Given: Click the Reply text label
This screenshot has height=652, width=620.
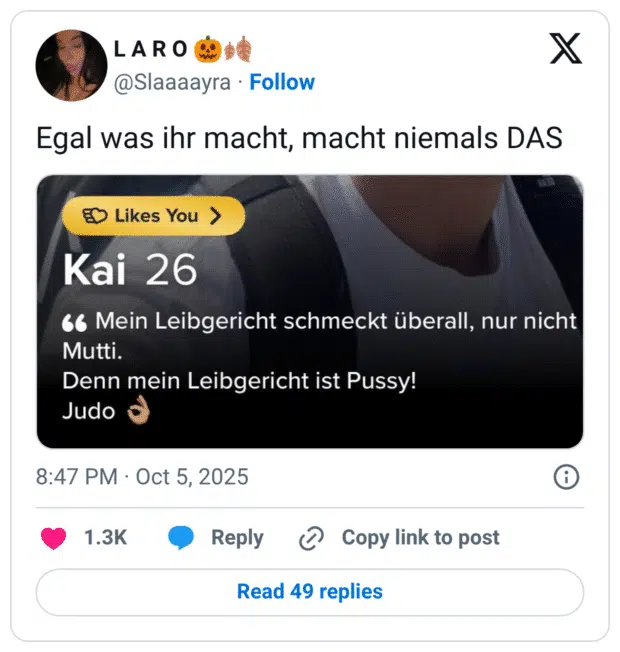Looking at the screenshot, I should pyautogui.click(x=237, y=538).
